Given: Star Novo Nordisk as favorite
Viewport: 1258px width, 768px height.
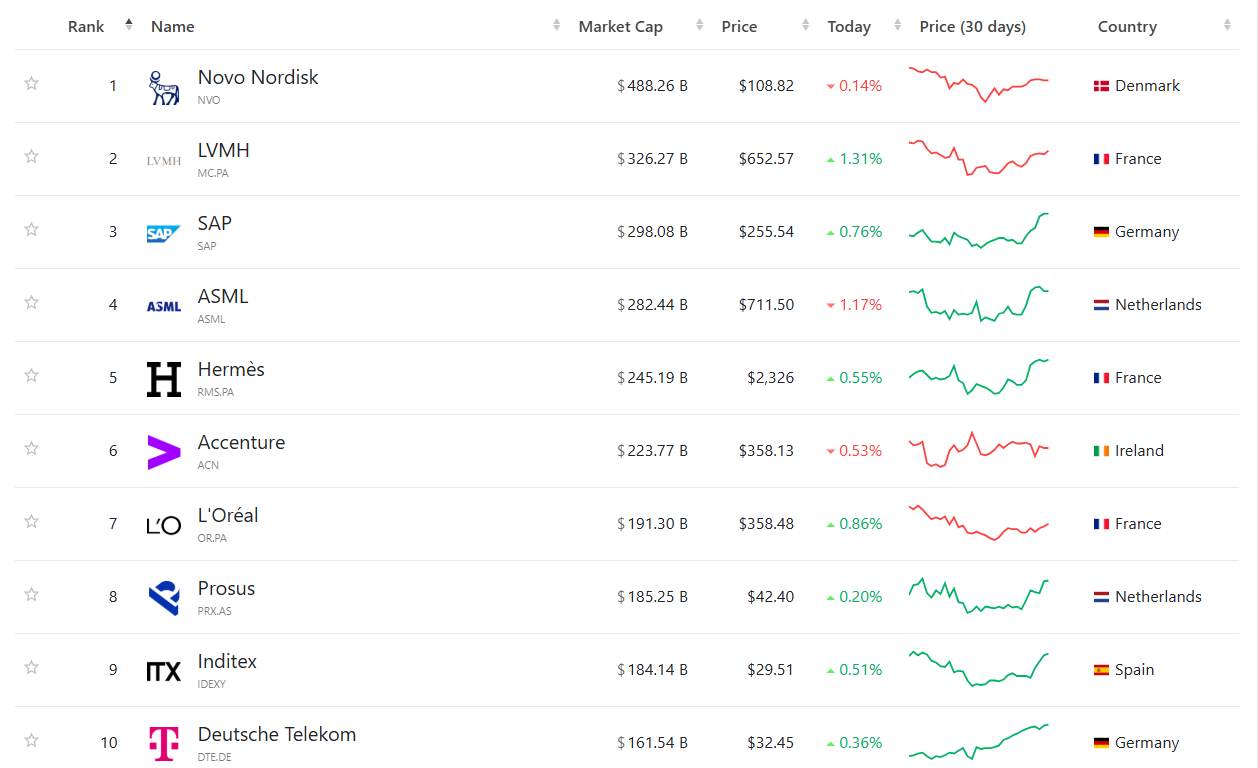Looking at the screenshot, I should pos(31,84).
